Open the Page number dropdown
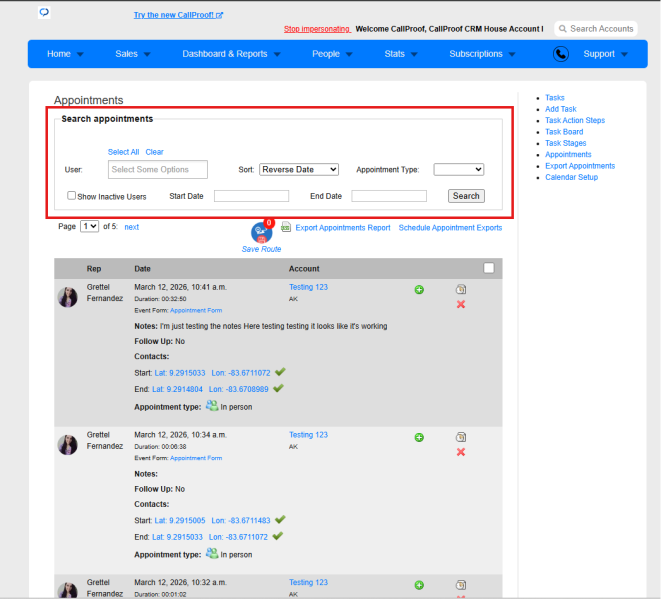661x599 pixels. coord(89,226)
